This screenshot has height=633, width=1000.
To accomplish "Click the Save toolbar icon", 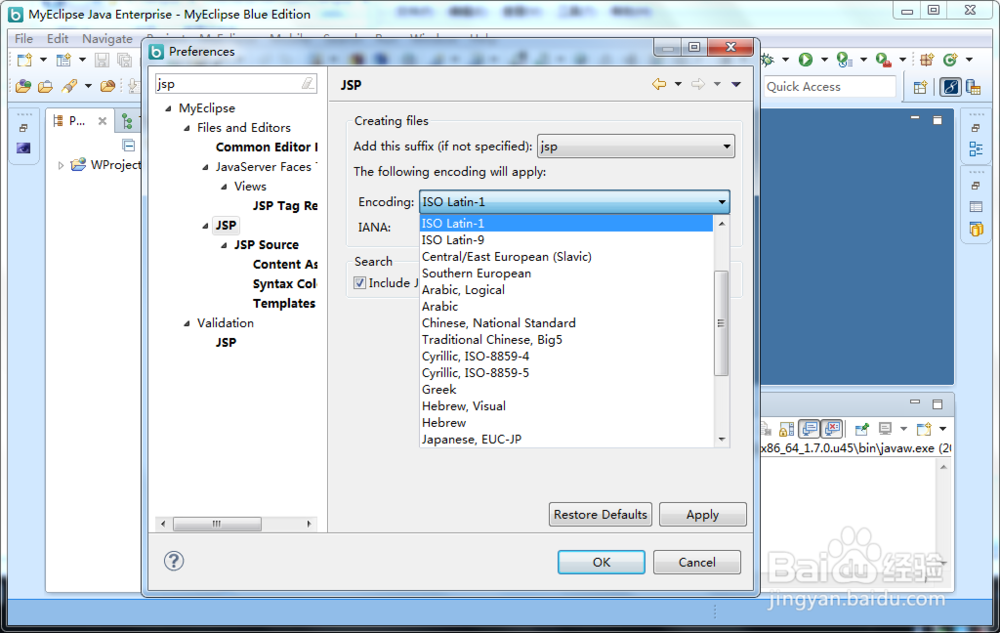I will click(102, 60).
